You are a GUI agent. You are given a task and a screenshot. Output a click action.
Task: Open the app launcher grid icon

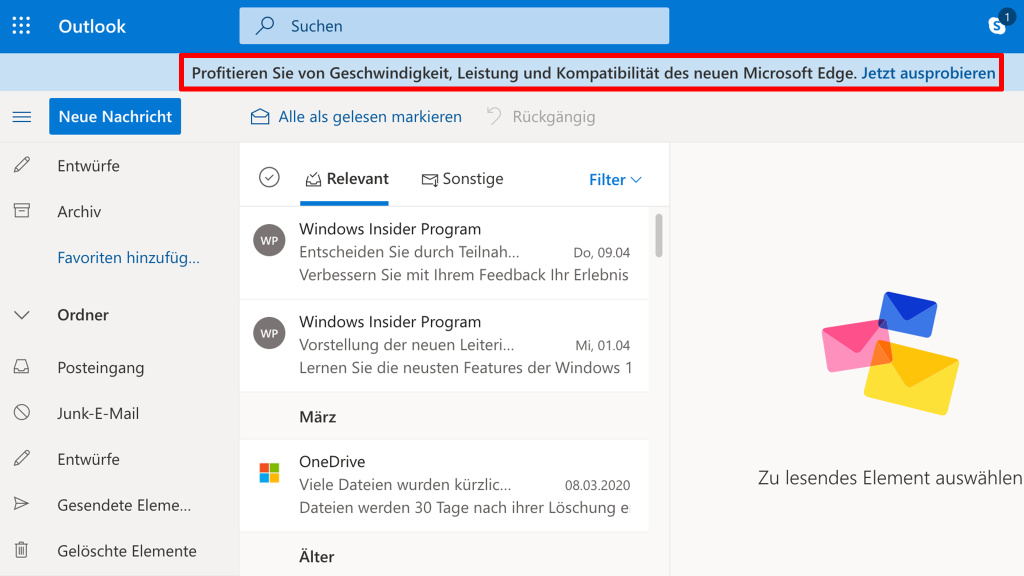(22, 26)
